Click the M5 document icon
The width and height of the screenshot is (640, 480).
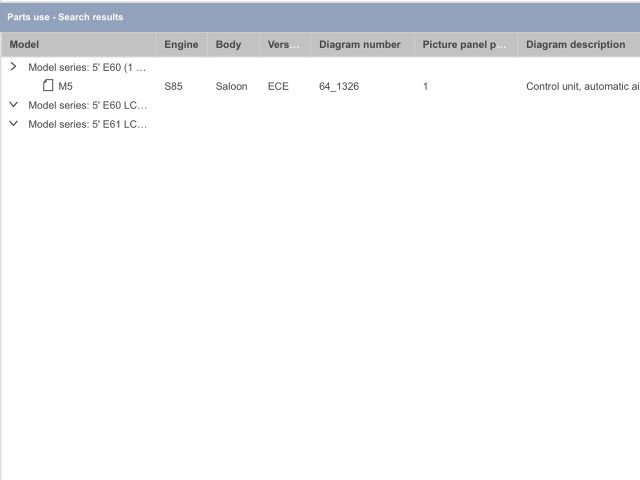[x=48, y=86]
